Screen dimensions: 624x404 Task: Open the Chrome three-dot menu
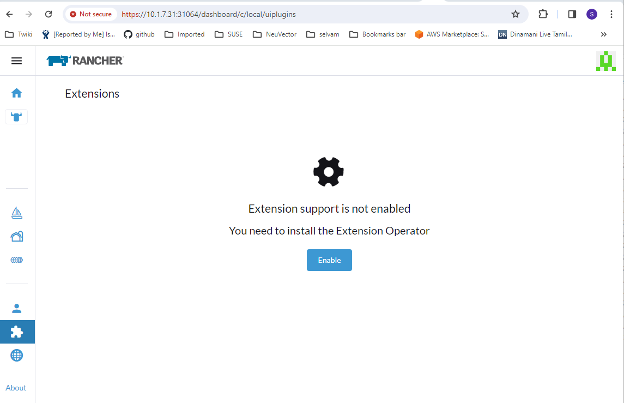click(611, 14)
